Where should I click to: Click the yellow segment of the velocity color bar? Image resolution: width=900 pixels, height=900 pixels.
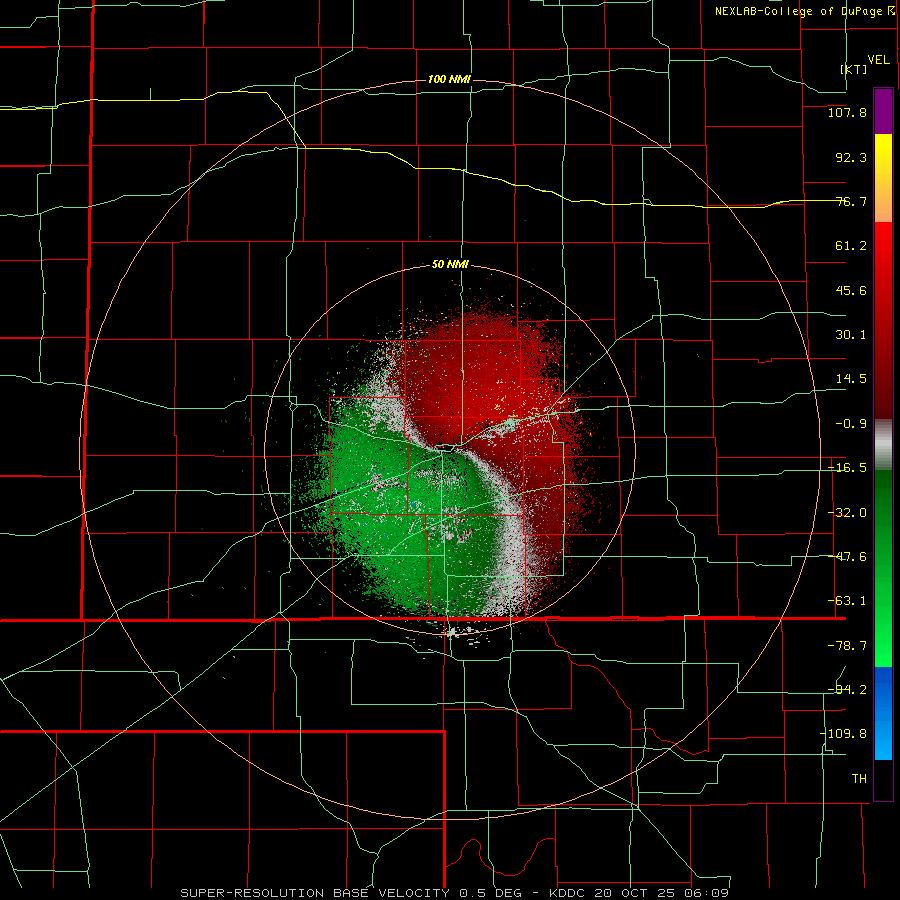[x=883, y=178]
